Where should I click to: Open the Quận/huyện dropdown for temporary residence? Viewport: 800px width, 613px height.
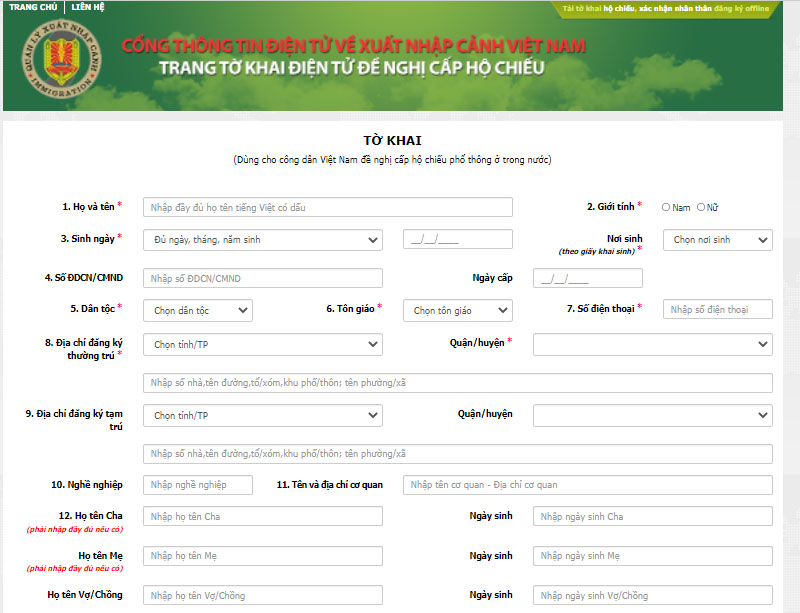click(x=652, y=415)
